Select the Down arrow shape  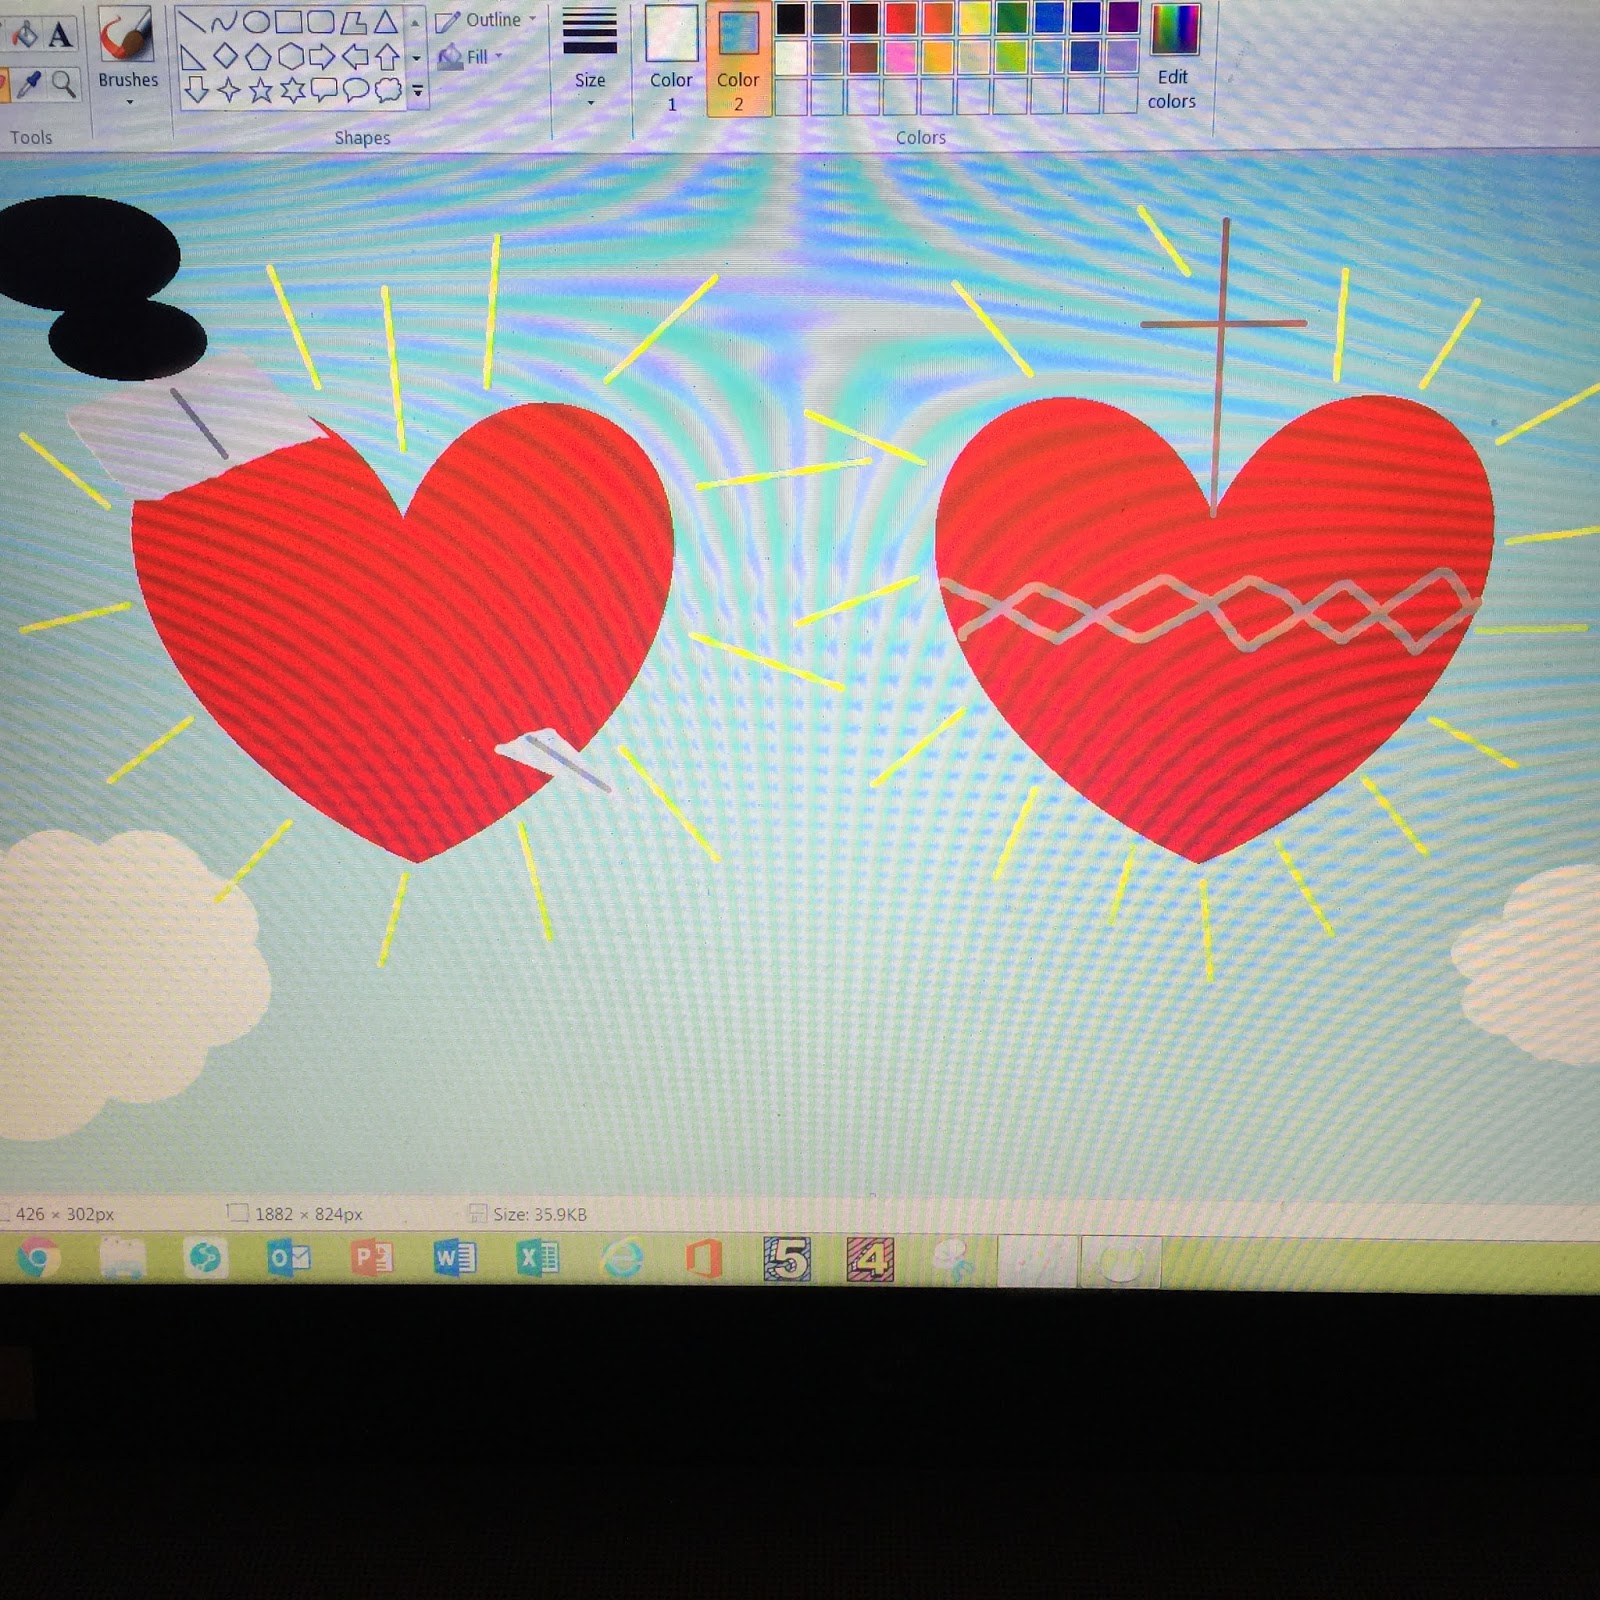coord(196,91)
